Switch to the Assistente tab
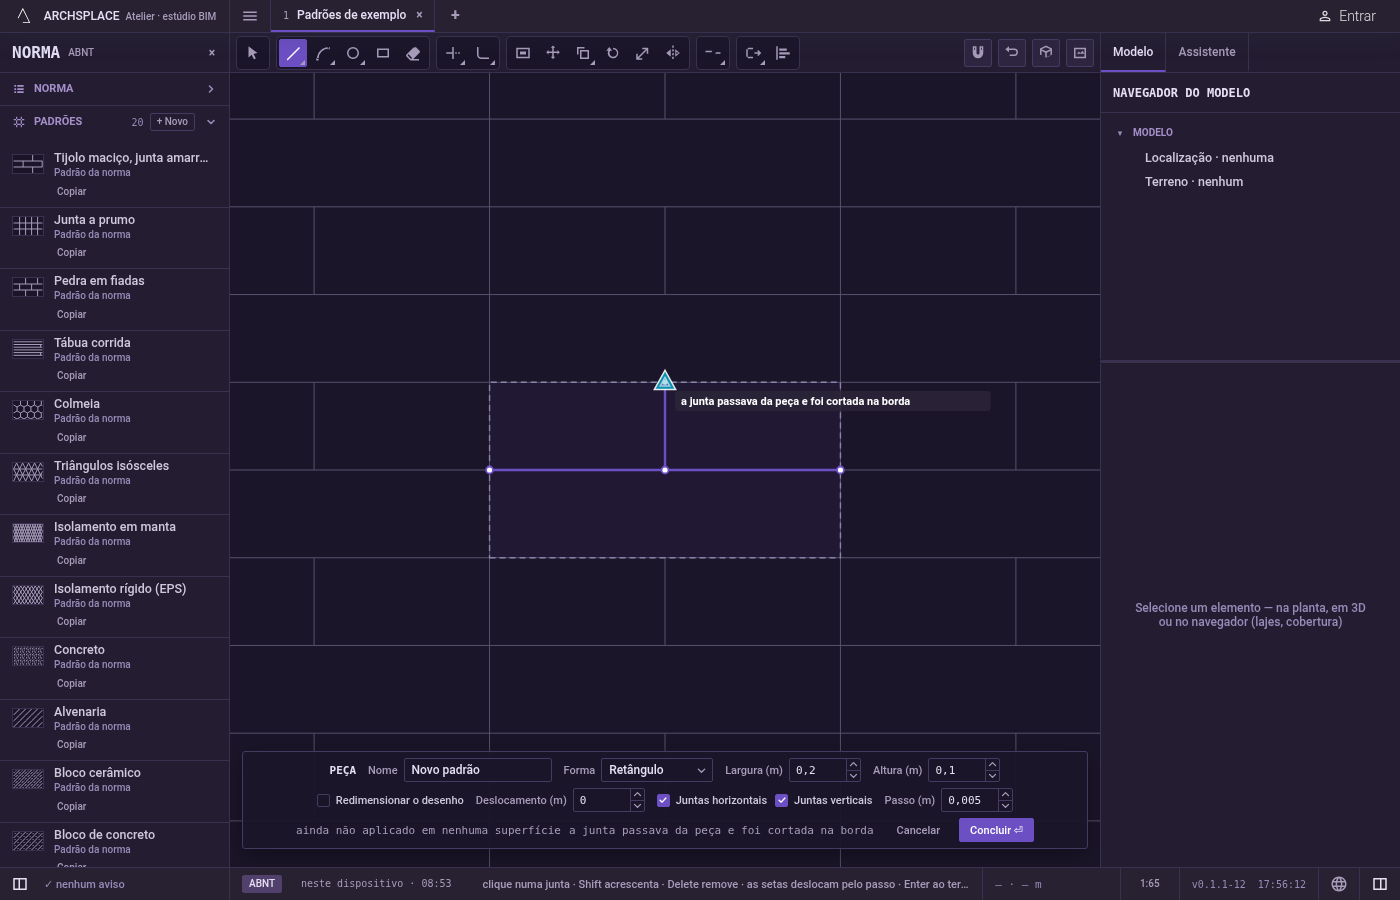1400x900 pixels. coord(1207,52)
